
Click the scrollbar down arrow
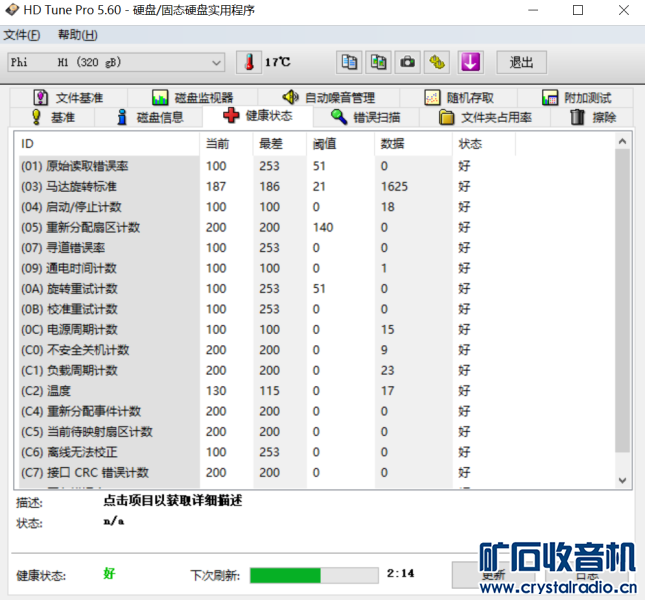pyautogui.click(x=622, y=480)
